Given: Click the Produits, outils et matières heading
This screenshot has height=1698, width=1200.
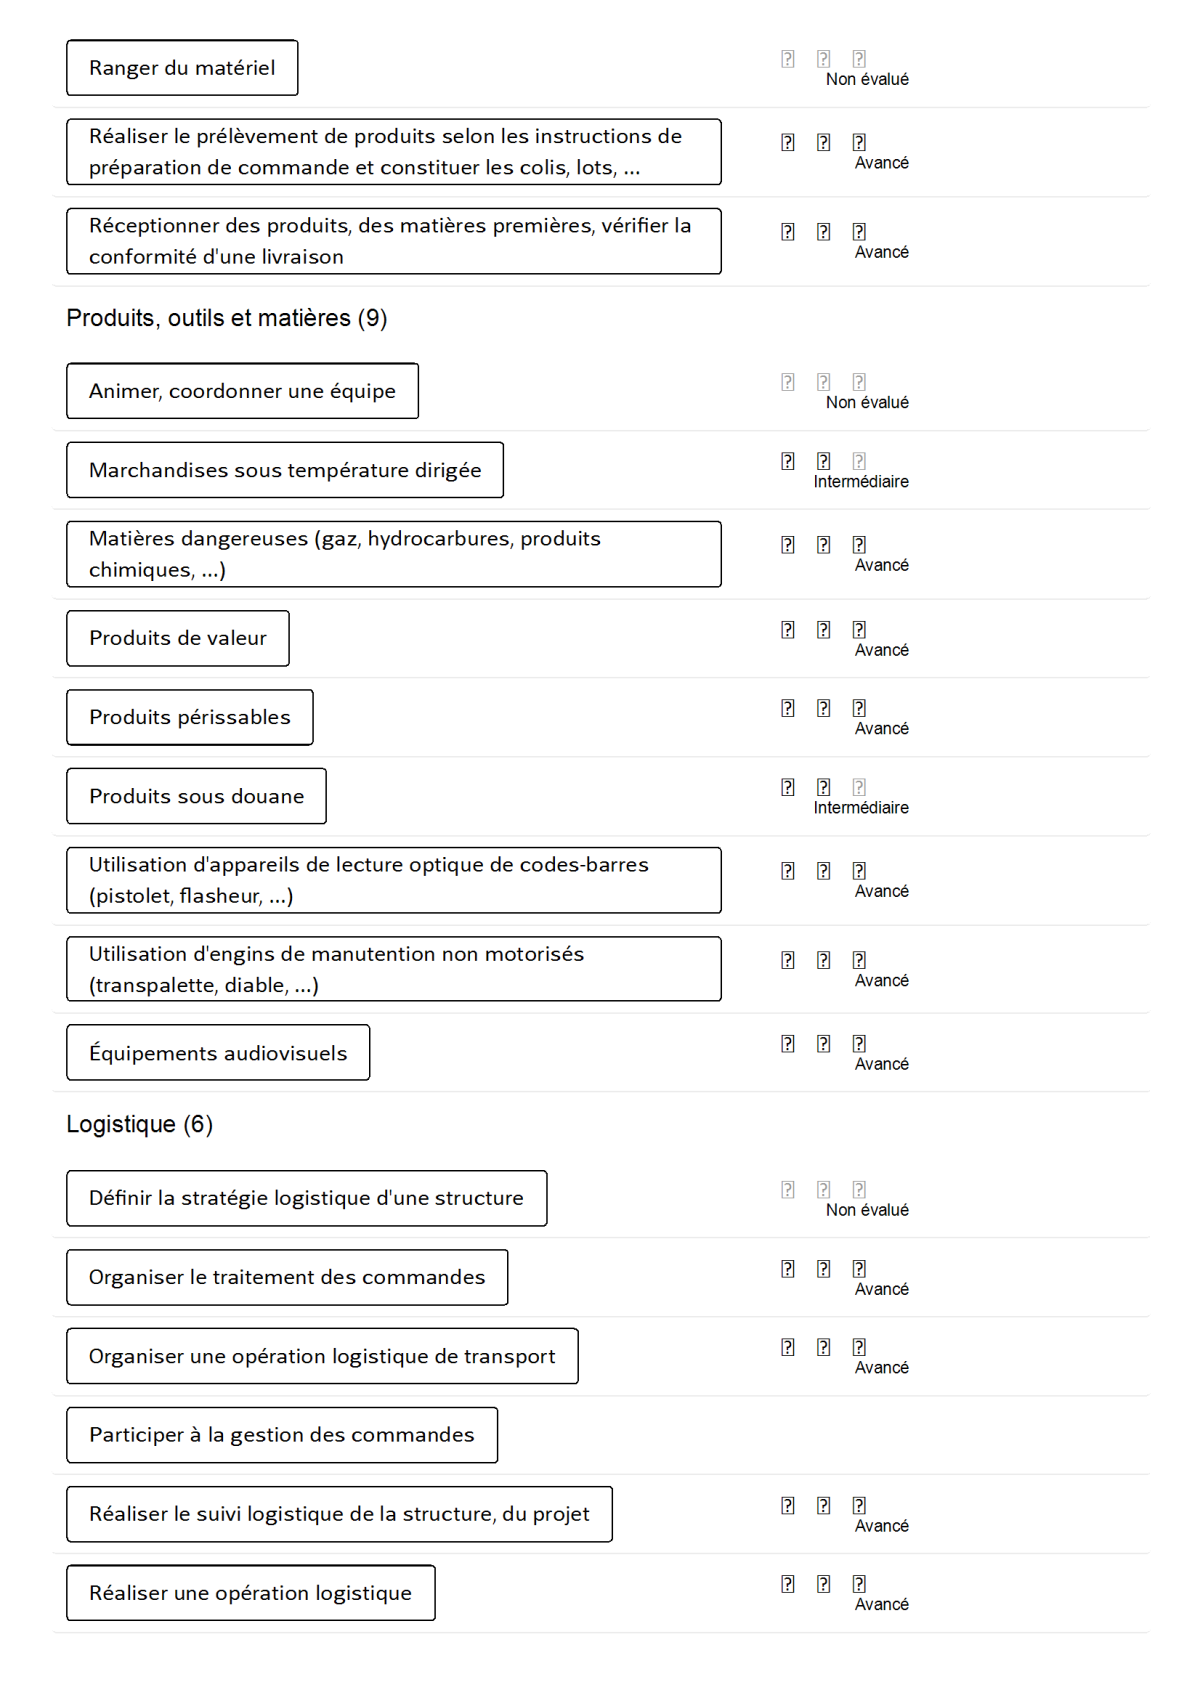Looking at the screenshot, I should [x=227, y=318].
